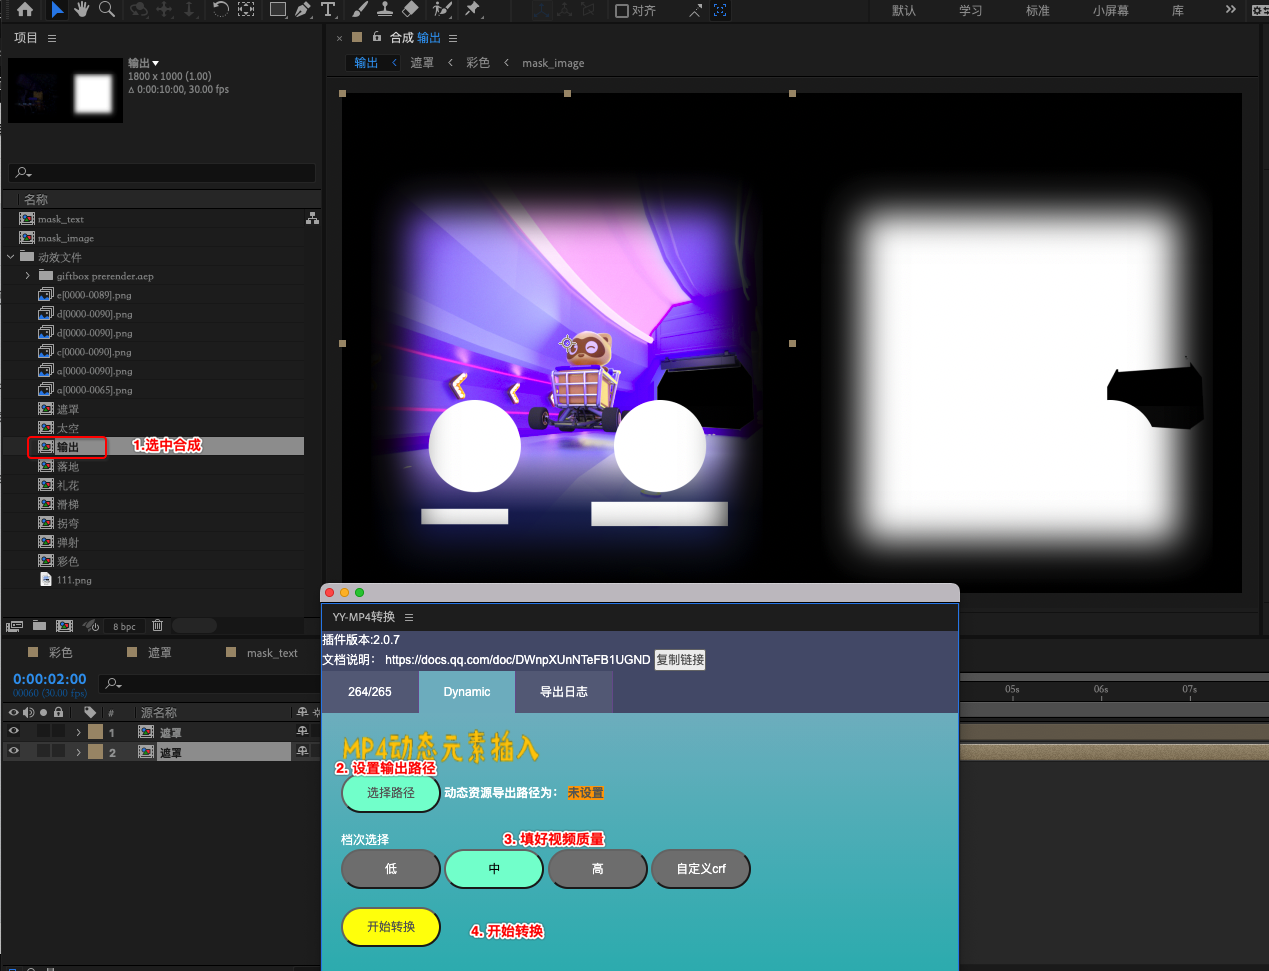Open the 导出日志 tab
Screen dimensions: 1269x971
point(563,692)
